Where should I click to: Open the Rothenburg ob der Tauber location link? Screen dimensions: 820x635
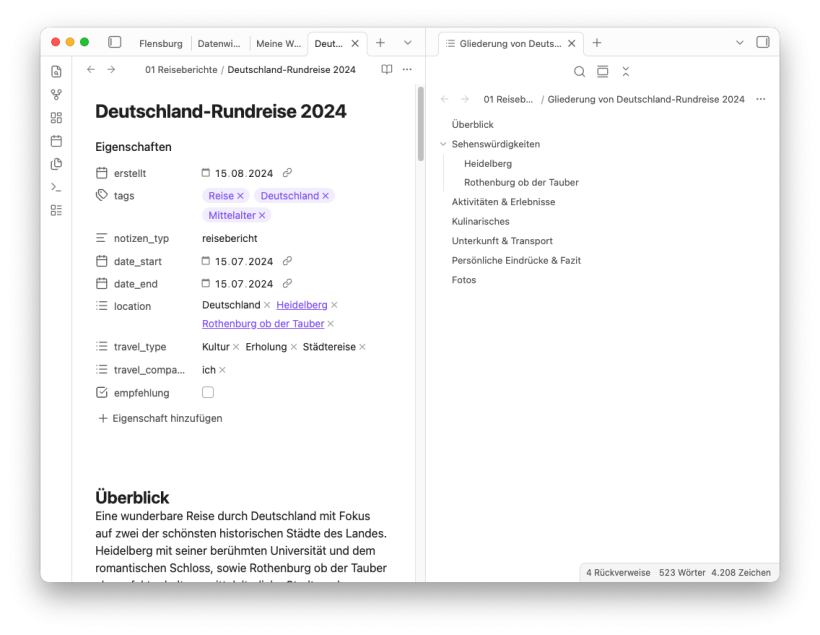coord(263,324)
